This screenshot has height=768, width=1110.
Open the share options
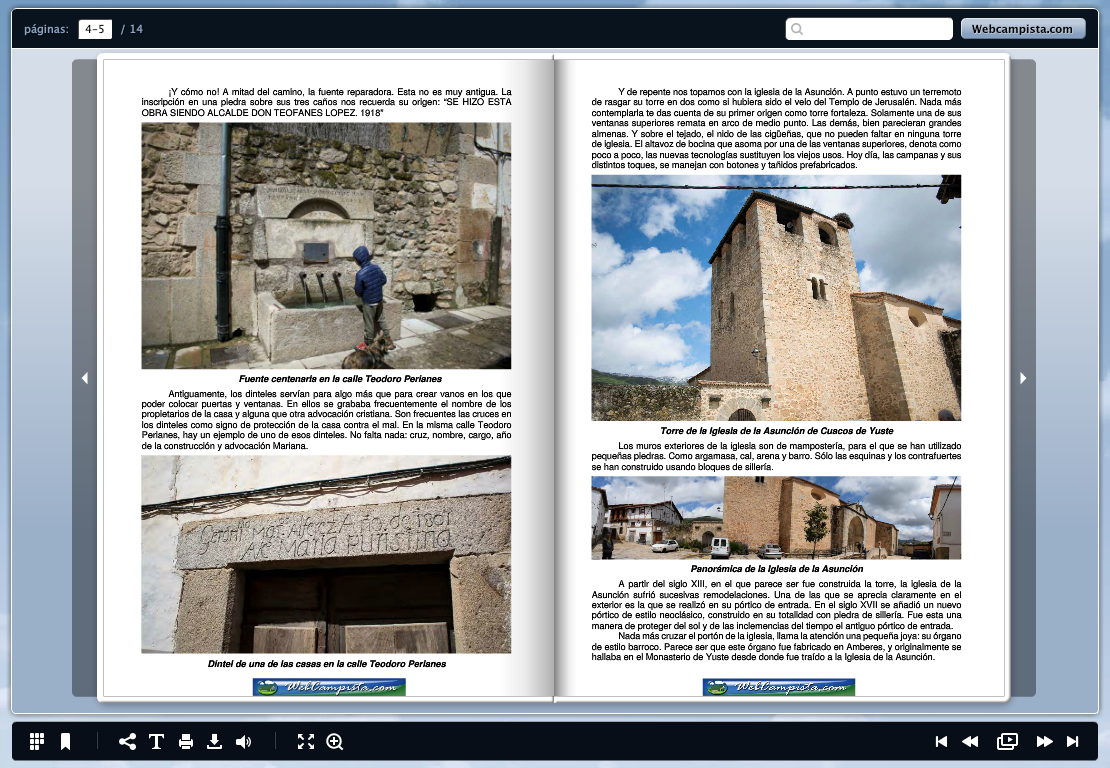coord(127,741)
